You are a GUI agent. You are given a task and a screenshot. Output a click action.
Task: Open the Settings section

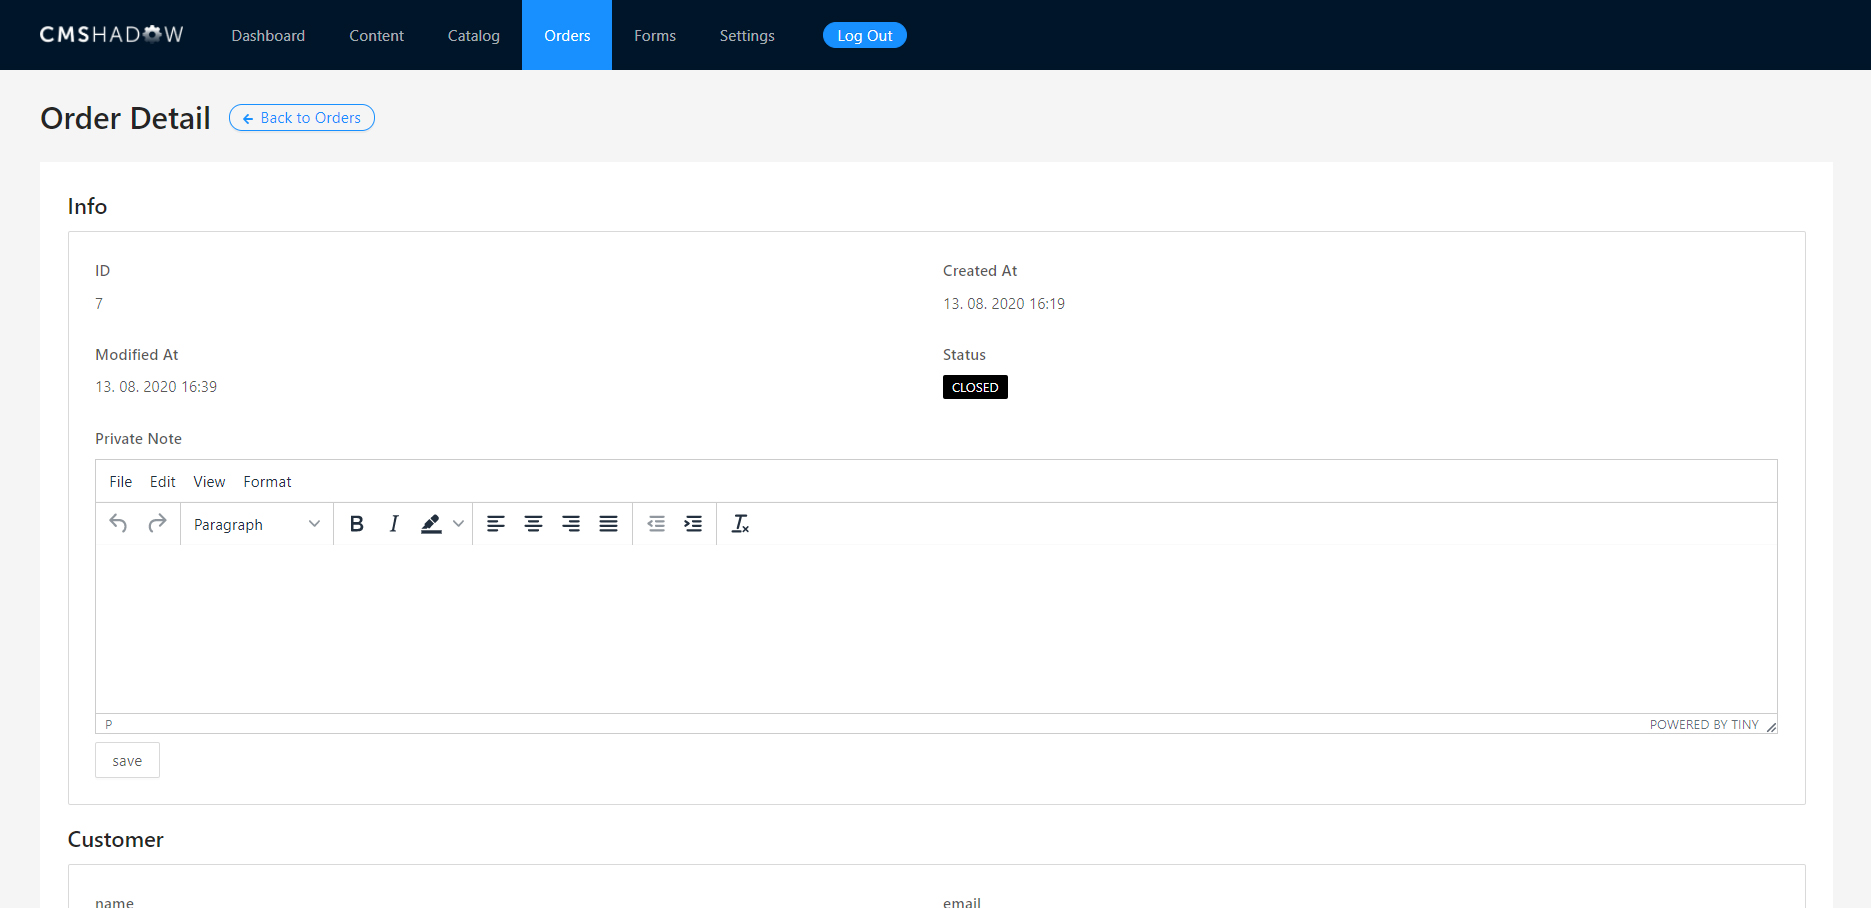747,36
